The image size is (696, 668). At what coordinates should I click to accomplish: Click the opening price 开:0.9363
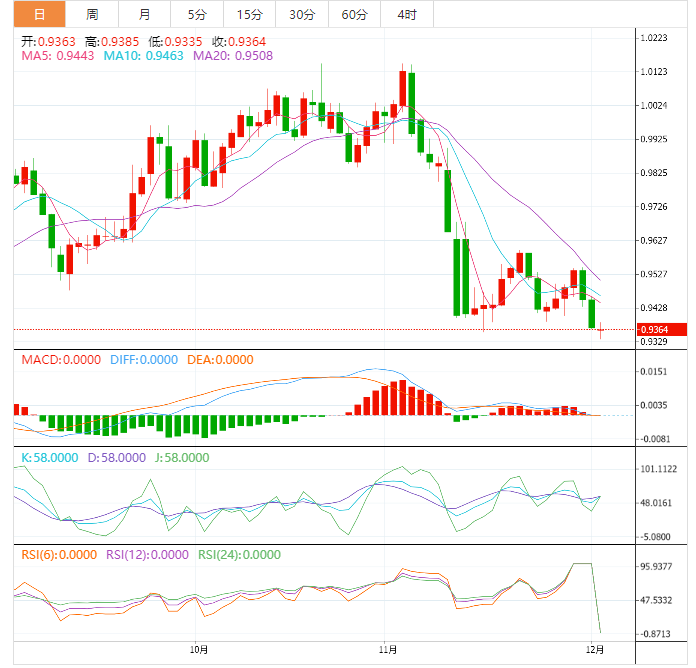[48, 42]
